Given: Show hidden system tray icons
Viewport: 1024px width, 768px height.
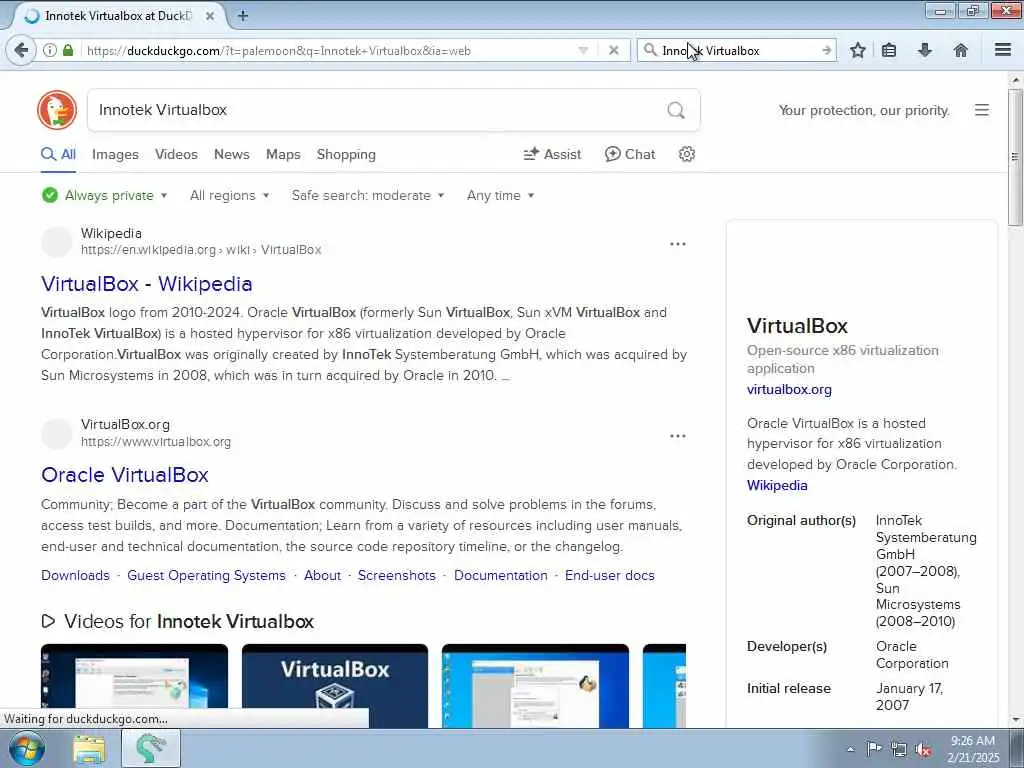Looking at the screenshot, I should click(x=850, y=750).
